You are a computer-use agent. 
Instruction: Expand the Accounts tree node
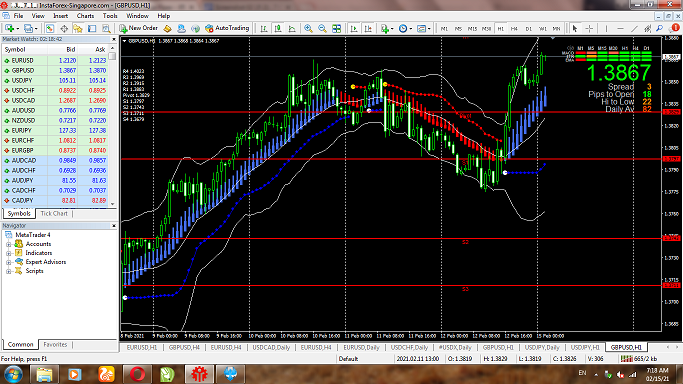(8, 244)
